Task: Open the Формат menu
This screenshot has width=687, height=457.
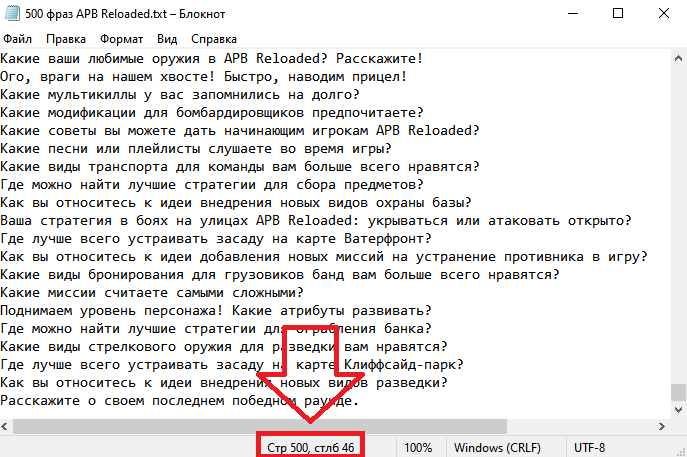Action: (x=121, y=39)
